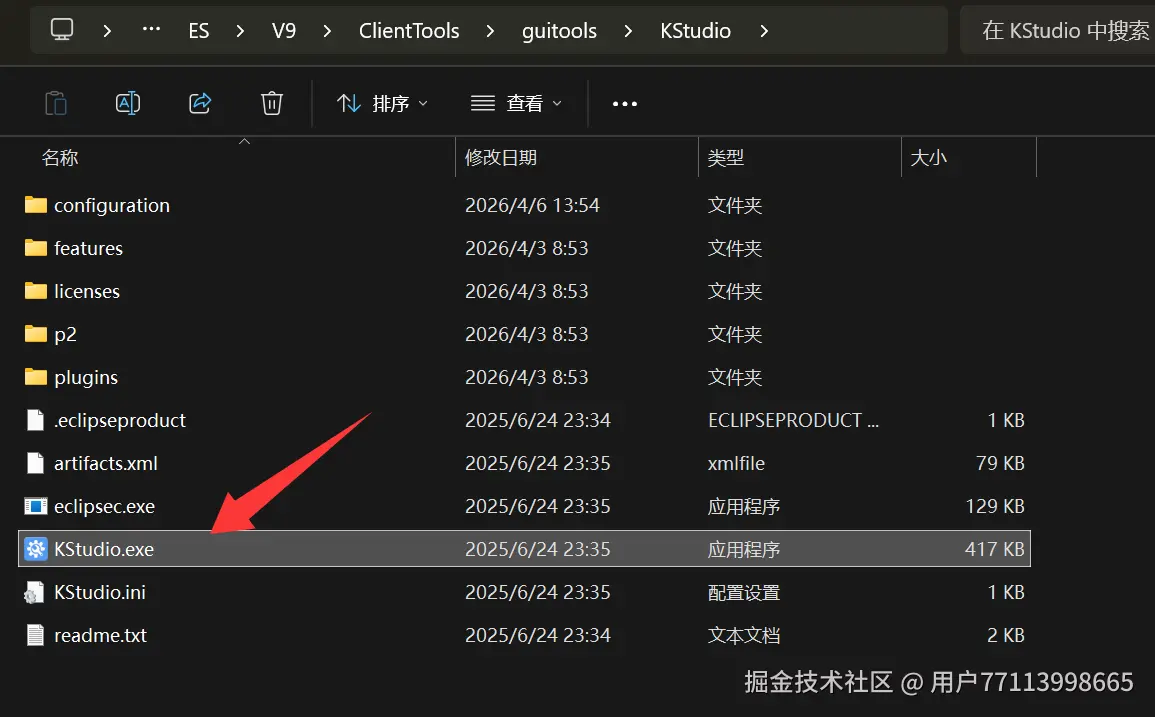The width and height of the screenshot is (1155, 717).
Task: Open the 排序 sort dropdown
Action: pyautogui.click(x=382, y=103)
